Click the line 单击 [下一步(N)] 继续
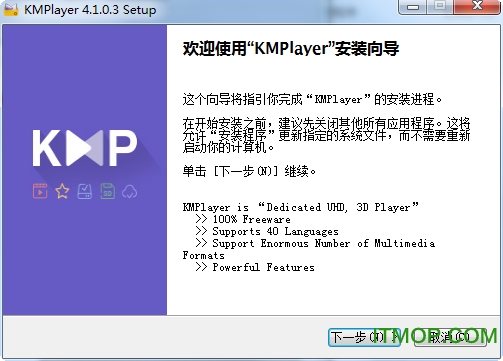This screenshot has height=361, width=503. coord(249,171)
